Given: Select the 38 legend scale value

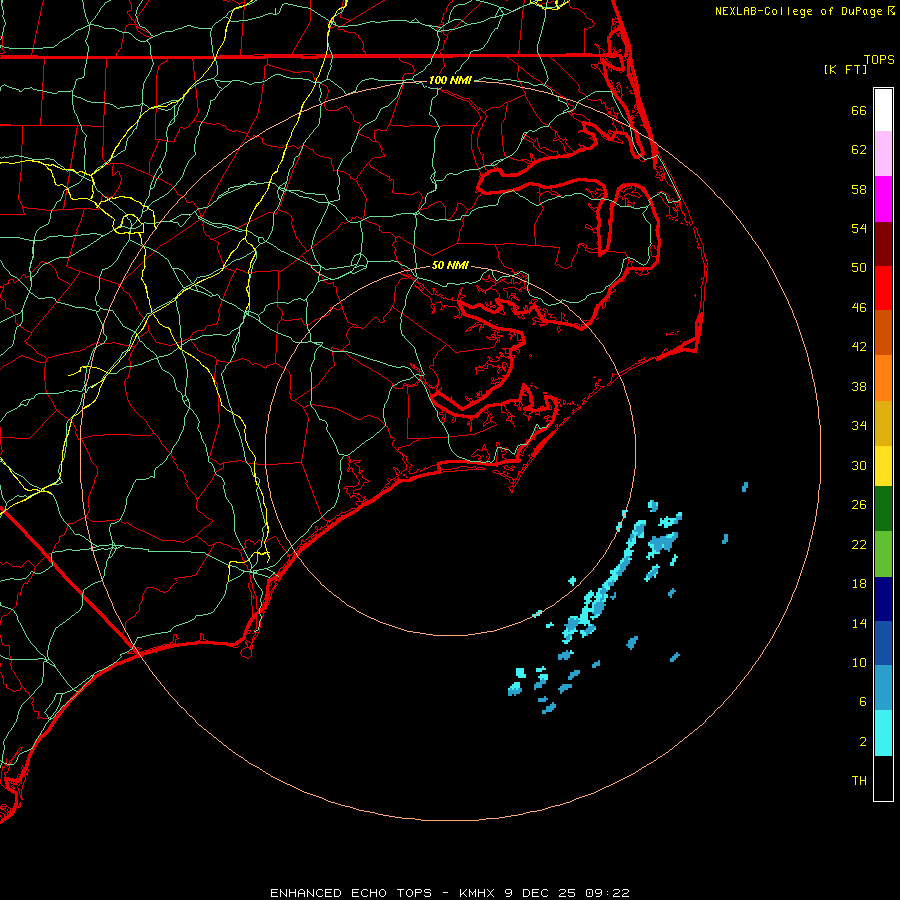Looking at the screenshot, I should click(859, 386).
